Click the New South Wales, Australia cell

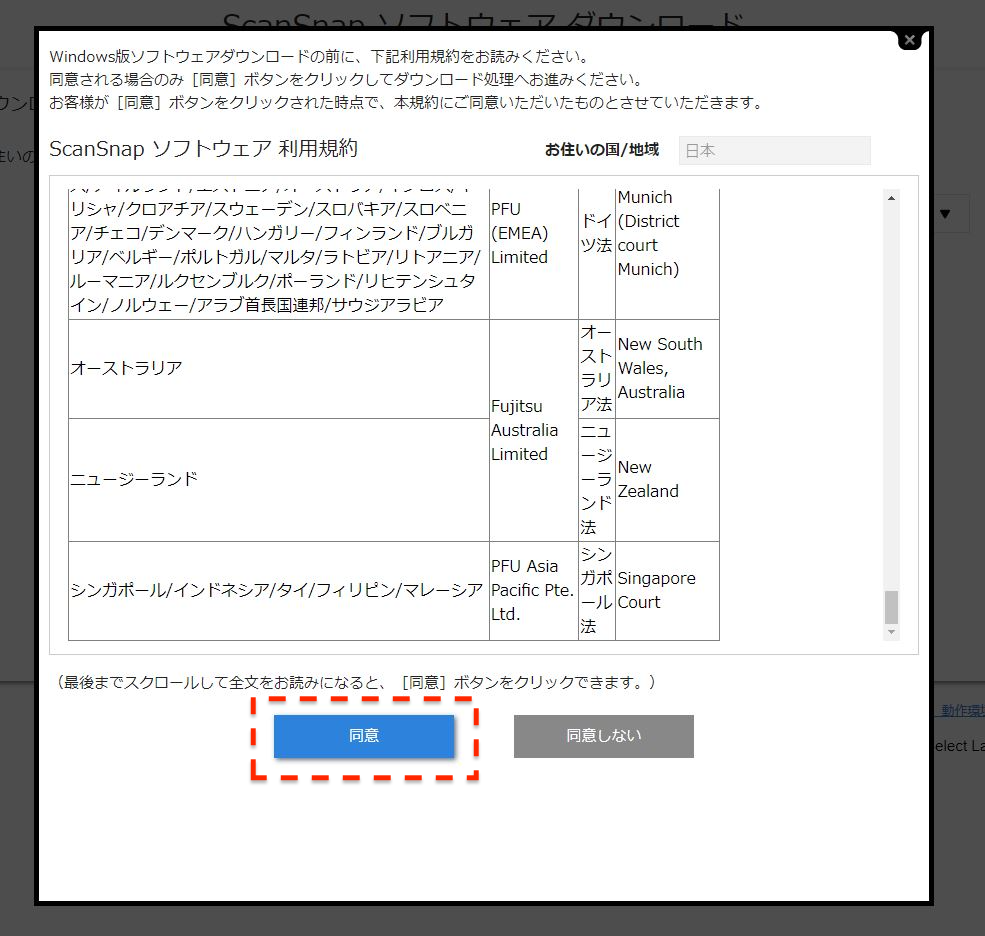click(x=667, y=369)
